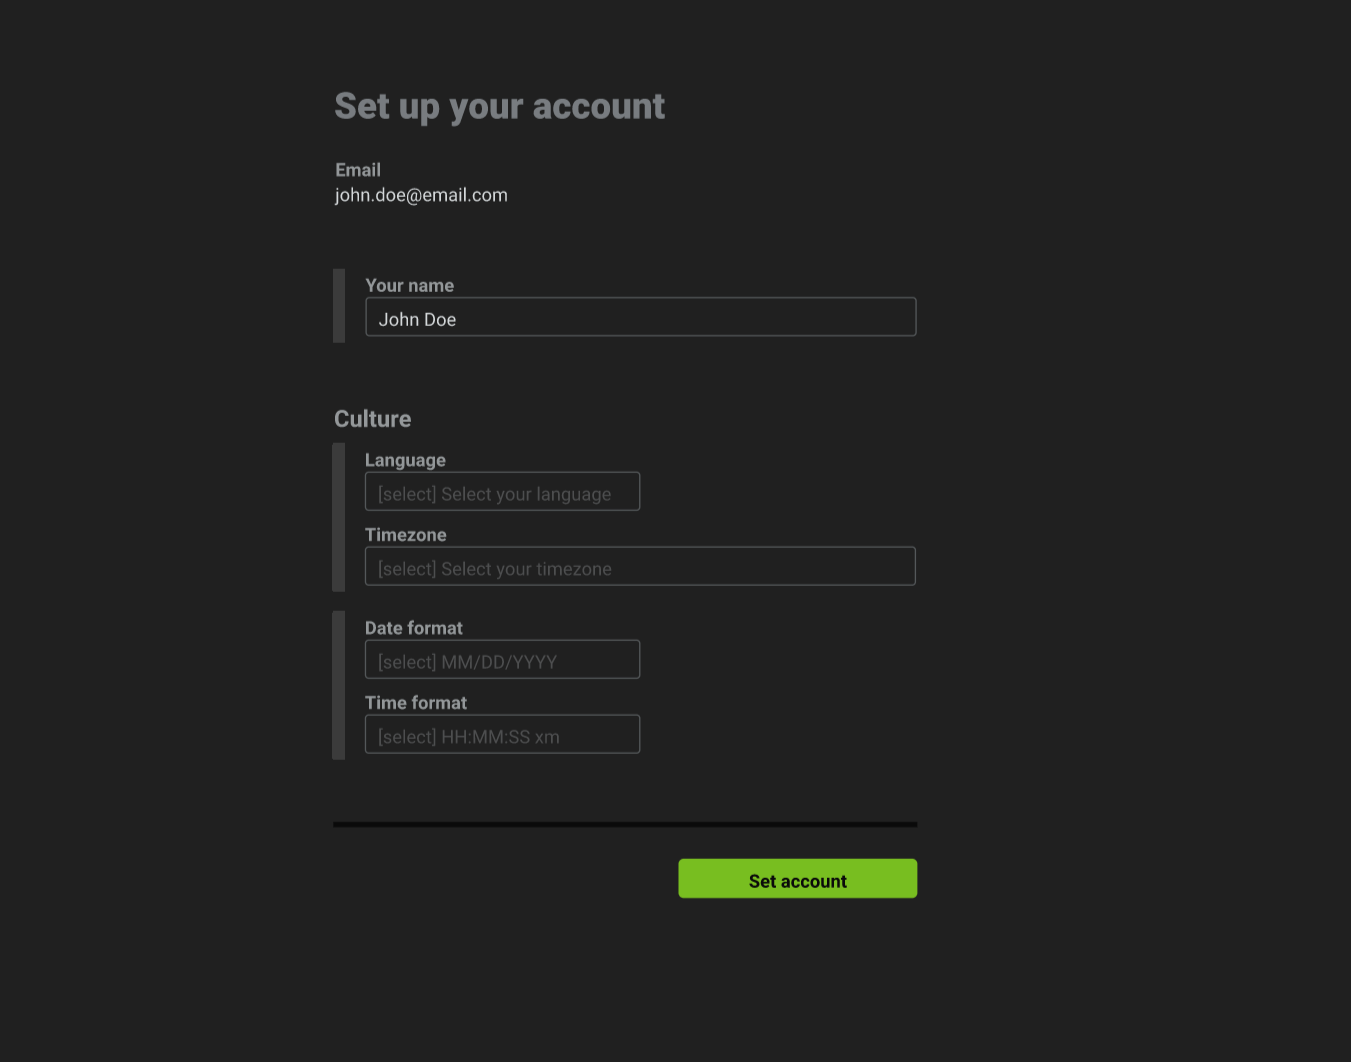Select the 'Timezone' field label
This screenshot has width=1351, height=1062.
[x=405, y=535]
